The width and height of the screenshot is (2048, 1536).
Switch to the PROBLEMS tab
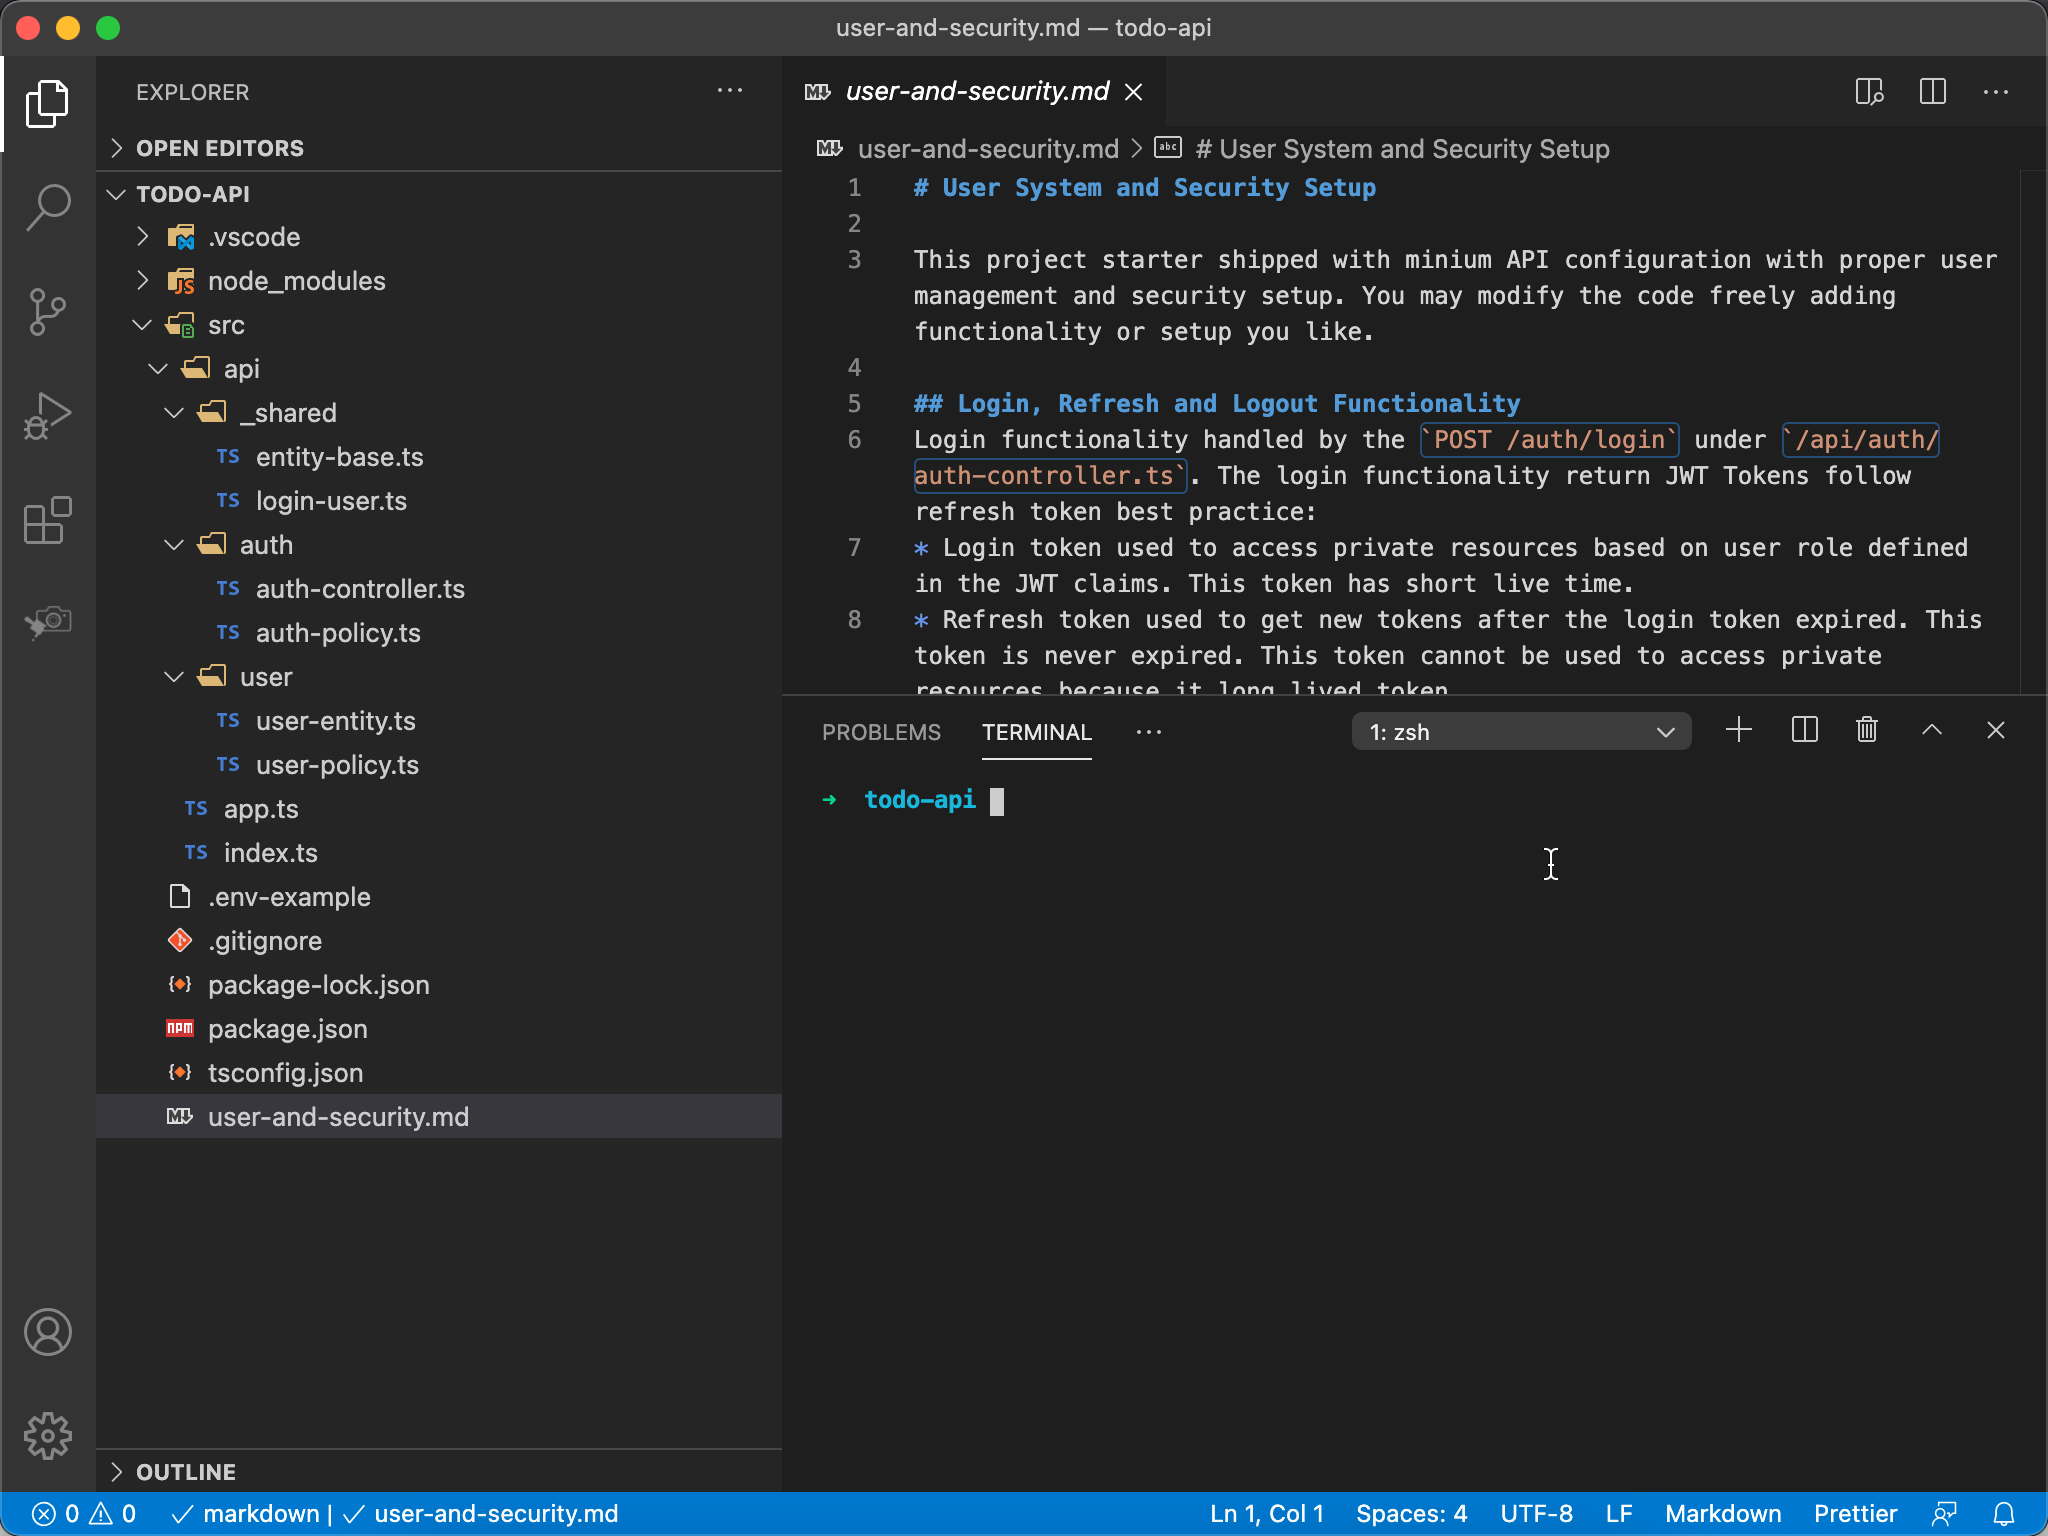[x=881, y=732]
